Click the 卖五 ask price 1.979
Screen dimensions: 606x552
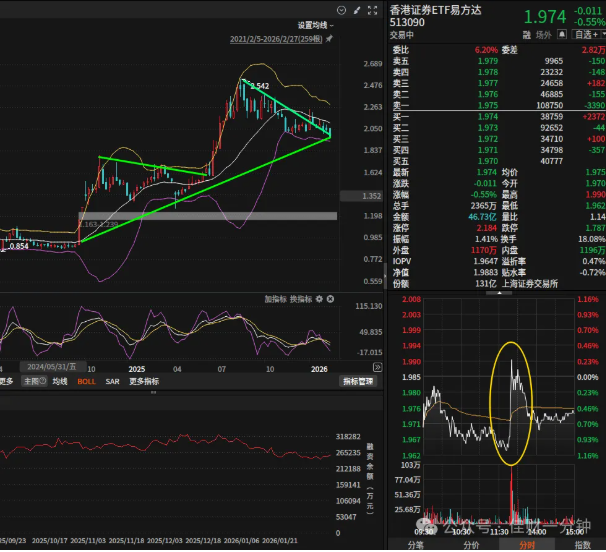point(488,61)
